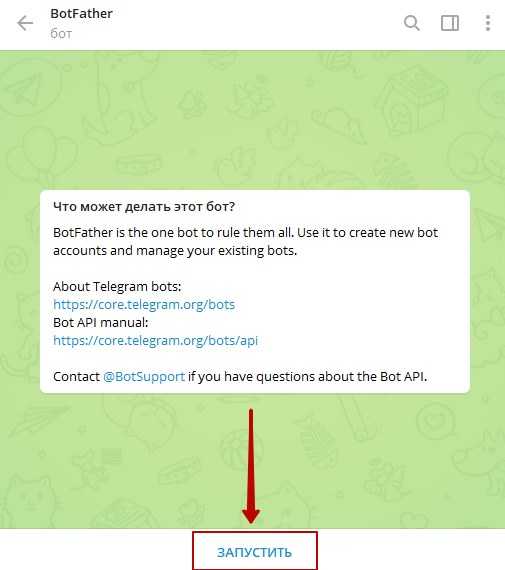Select the 'Bot API manual:' label
The height and width of the screenshot is (570, 505).
pos(101,322)
